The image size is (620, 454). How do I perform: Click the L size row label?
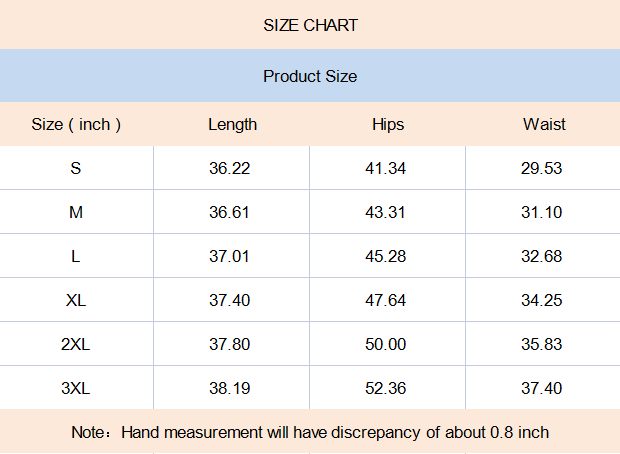[x=76, y=256]
